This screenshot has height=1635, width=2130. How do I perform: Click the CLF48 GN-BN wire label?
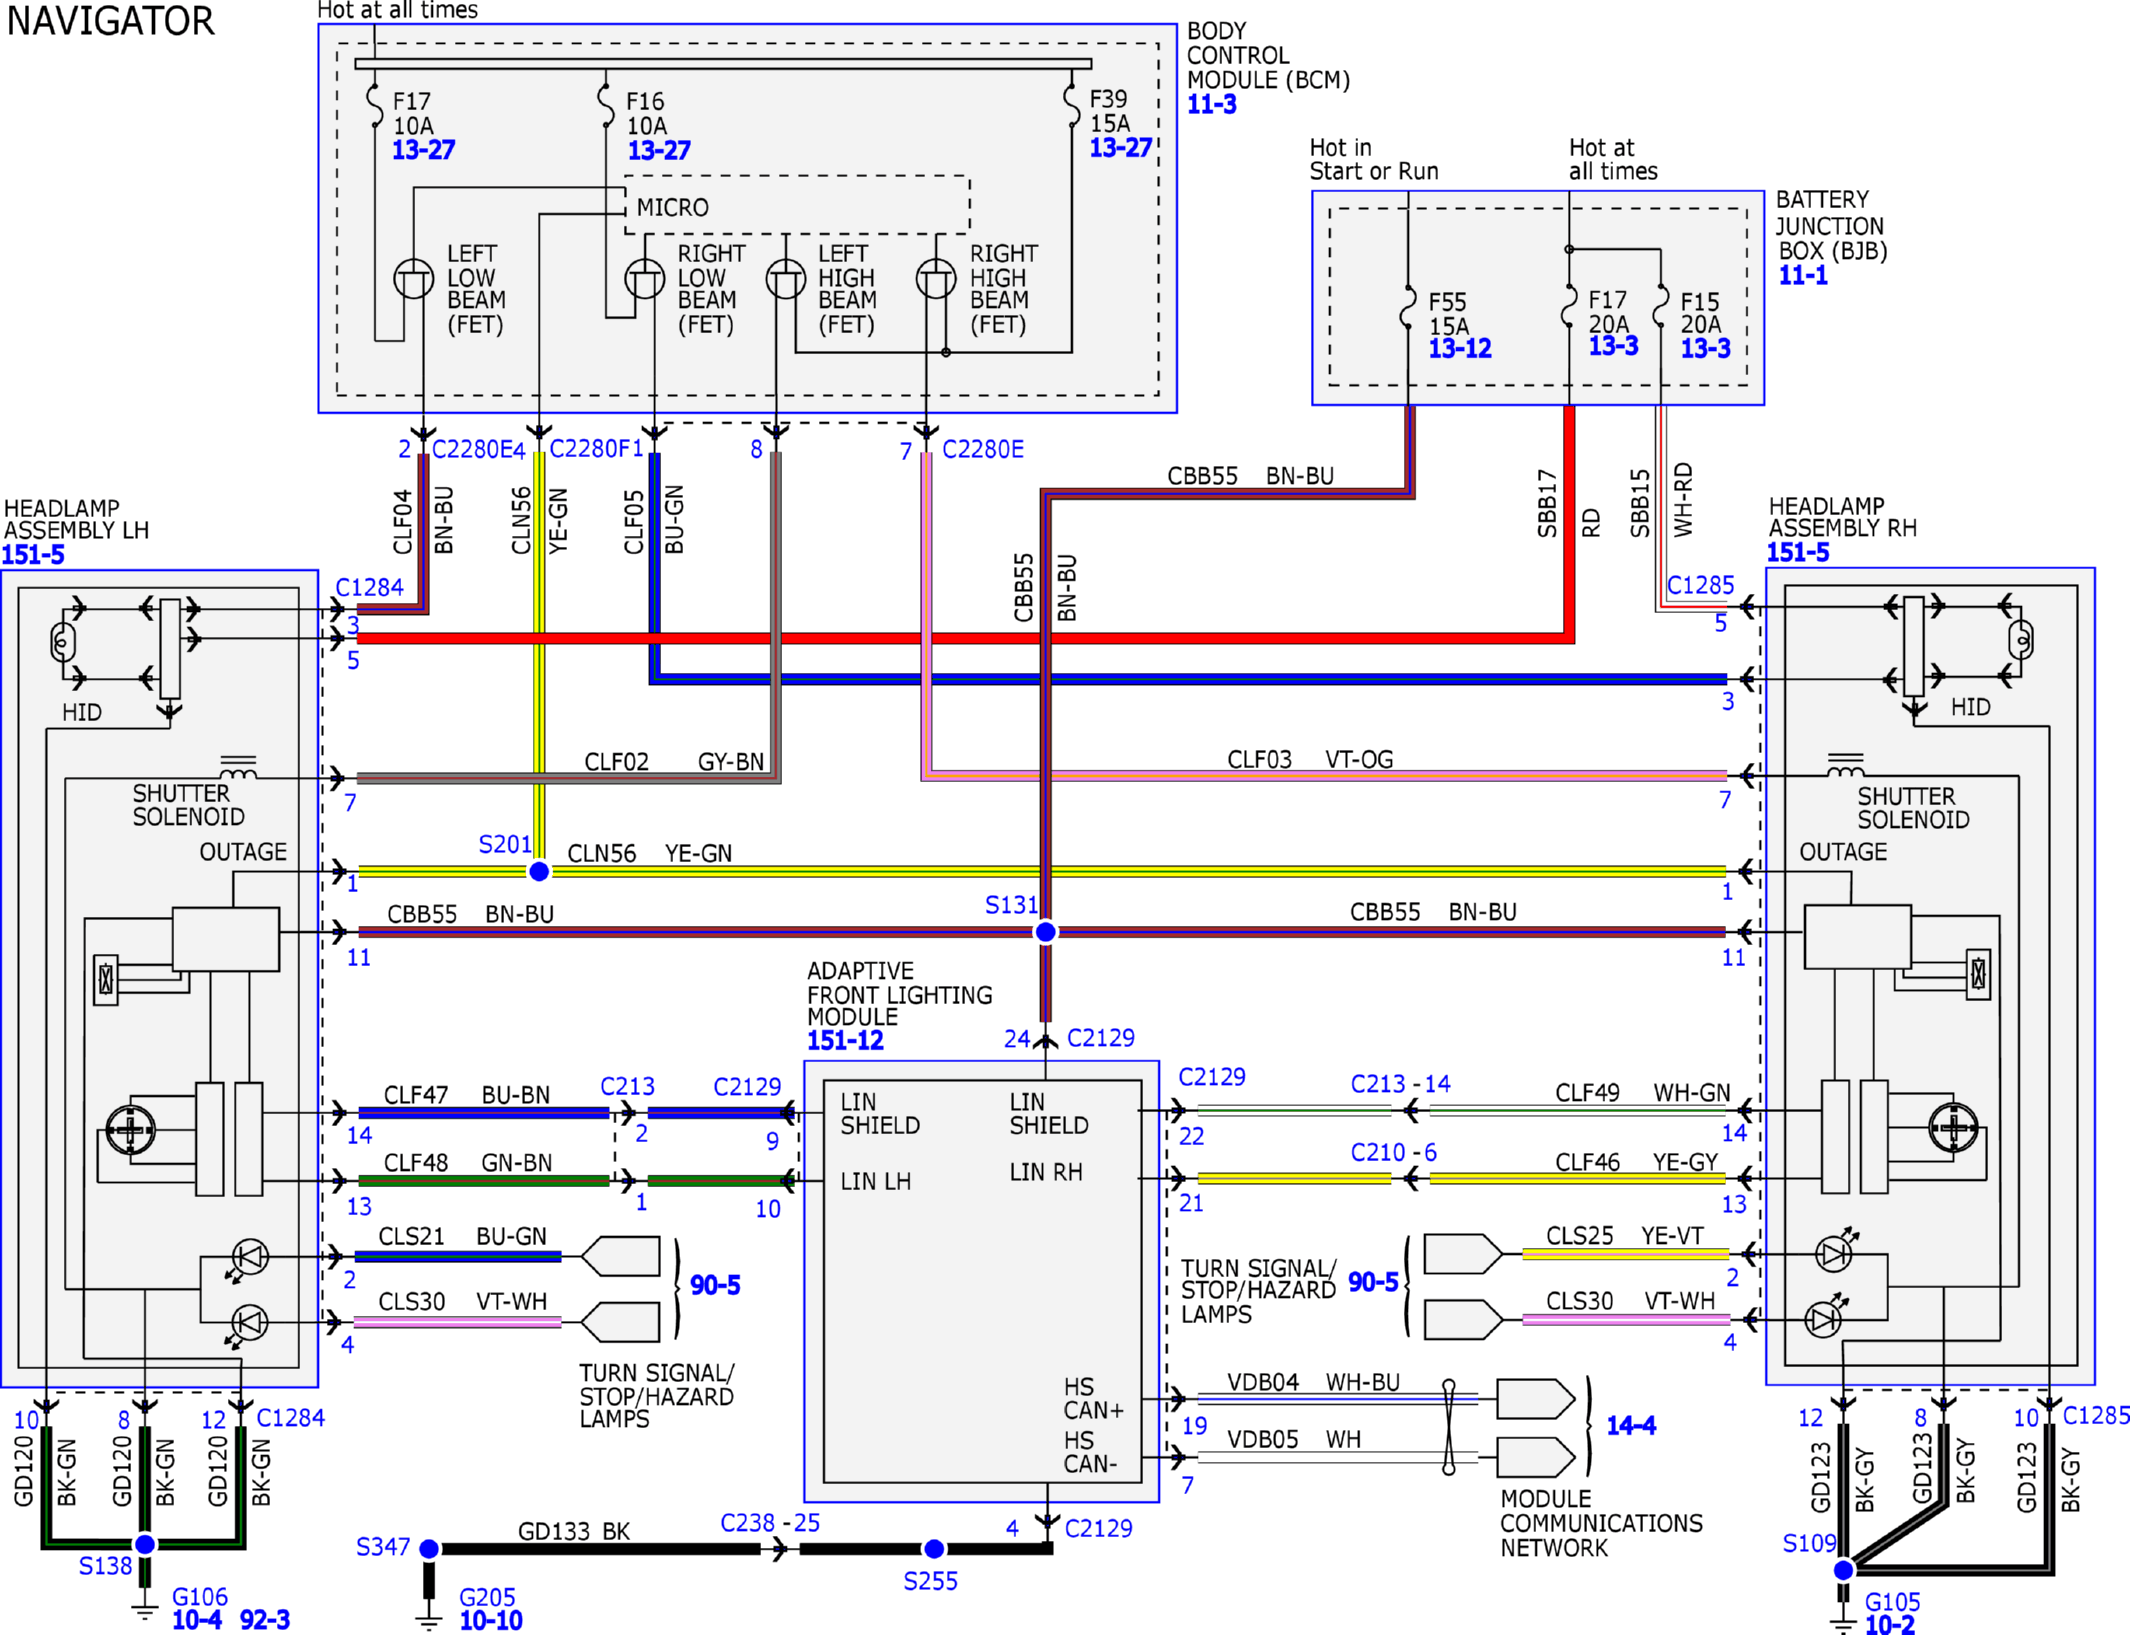pos(468,1163)
